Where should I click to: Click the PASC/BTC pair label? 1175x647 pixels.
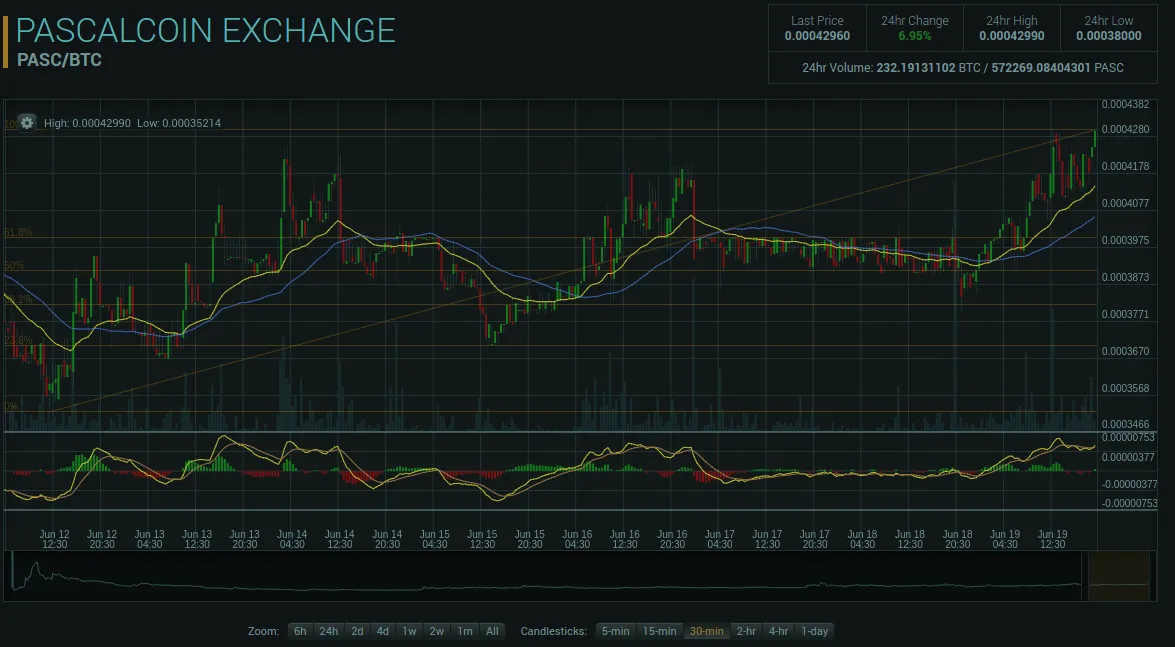[59, 60]
